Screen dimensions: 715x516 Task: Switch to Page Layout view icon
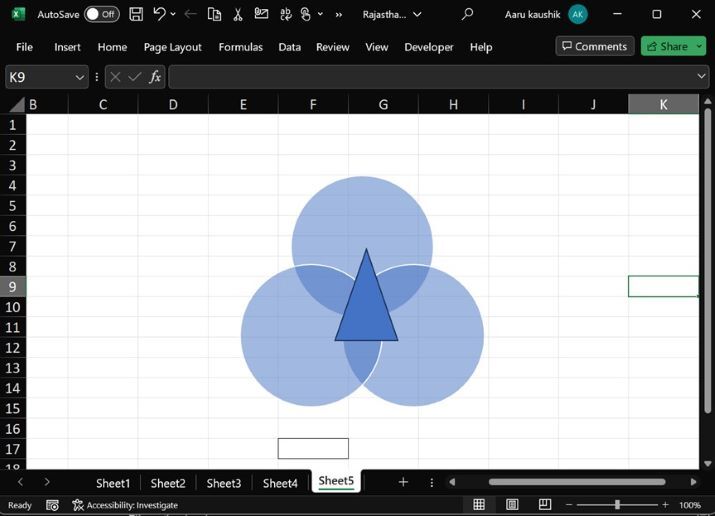coord(512,504)
